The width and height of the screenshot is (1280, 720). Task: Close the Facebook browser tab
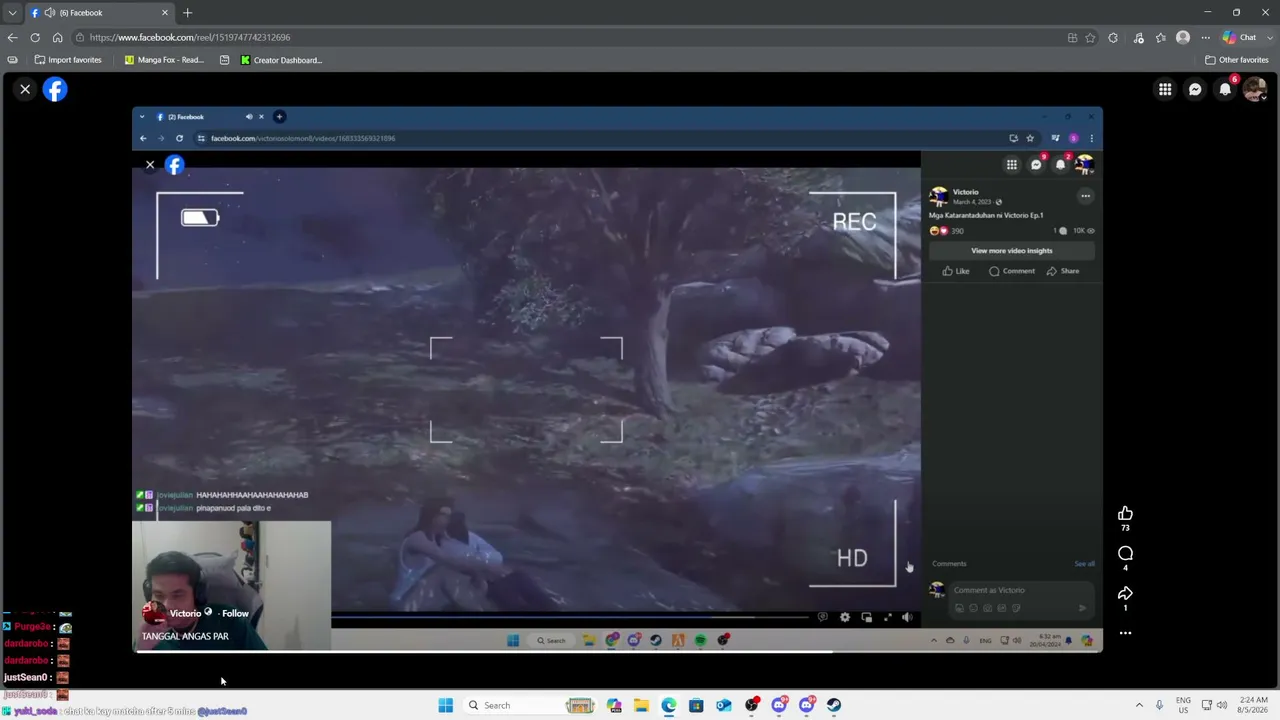(165, 13)
